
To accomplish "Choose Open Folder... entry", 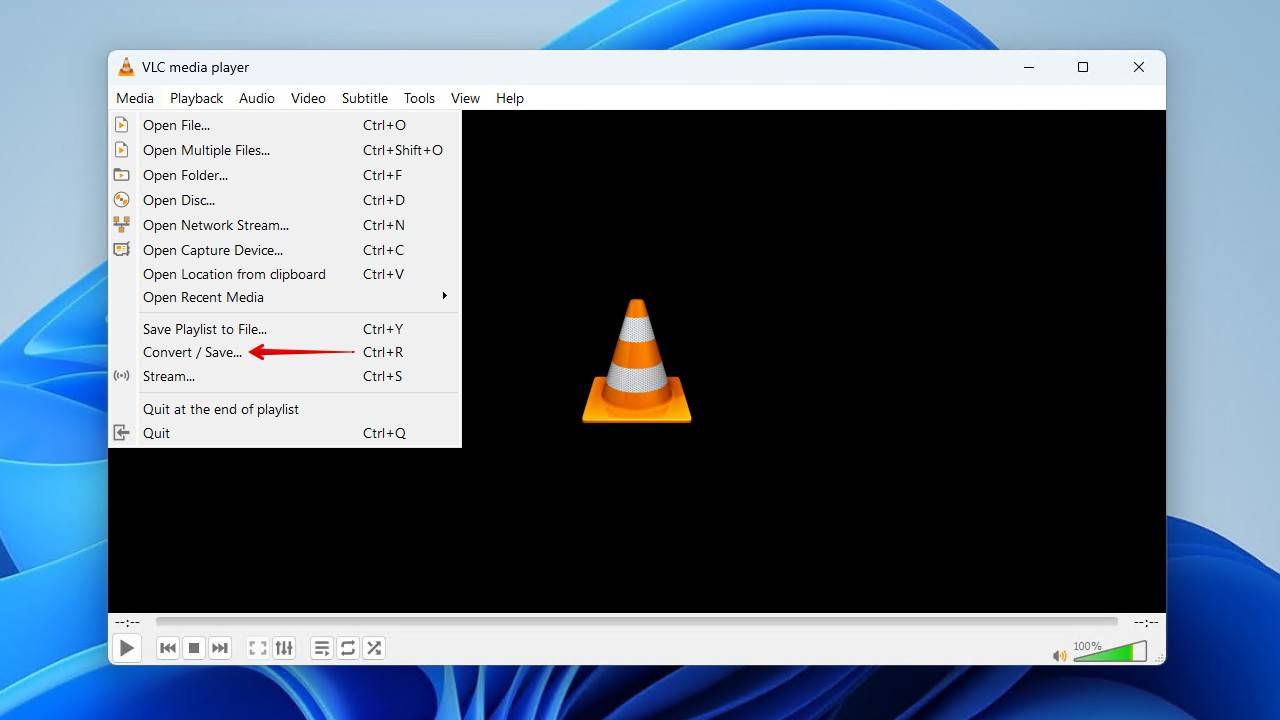I will pyautogui.click(x=285, y=175).
